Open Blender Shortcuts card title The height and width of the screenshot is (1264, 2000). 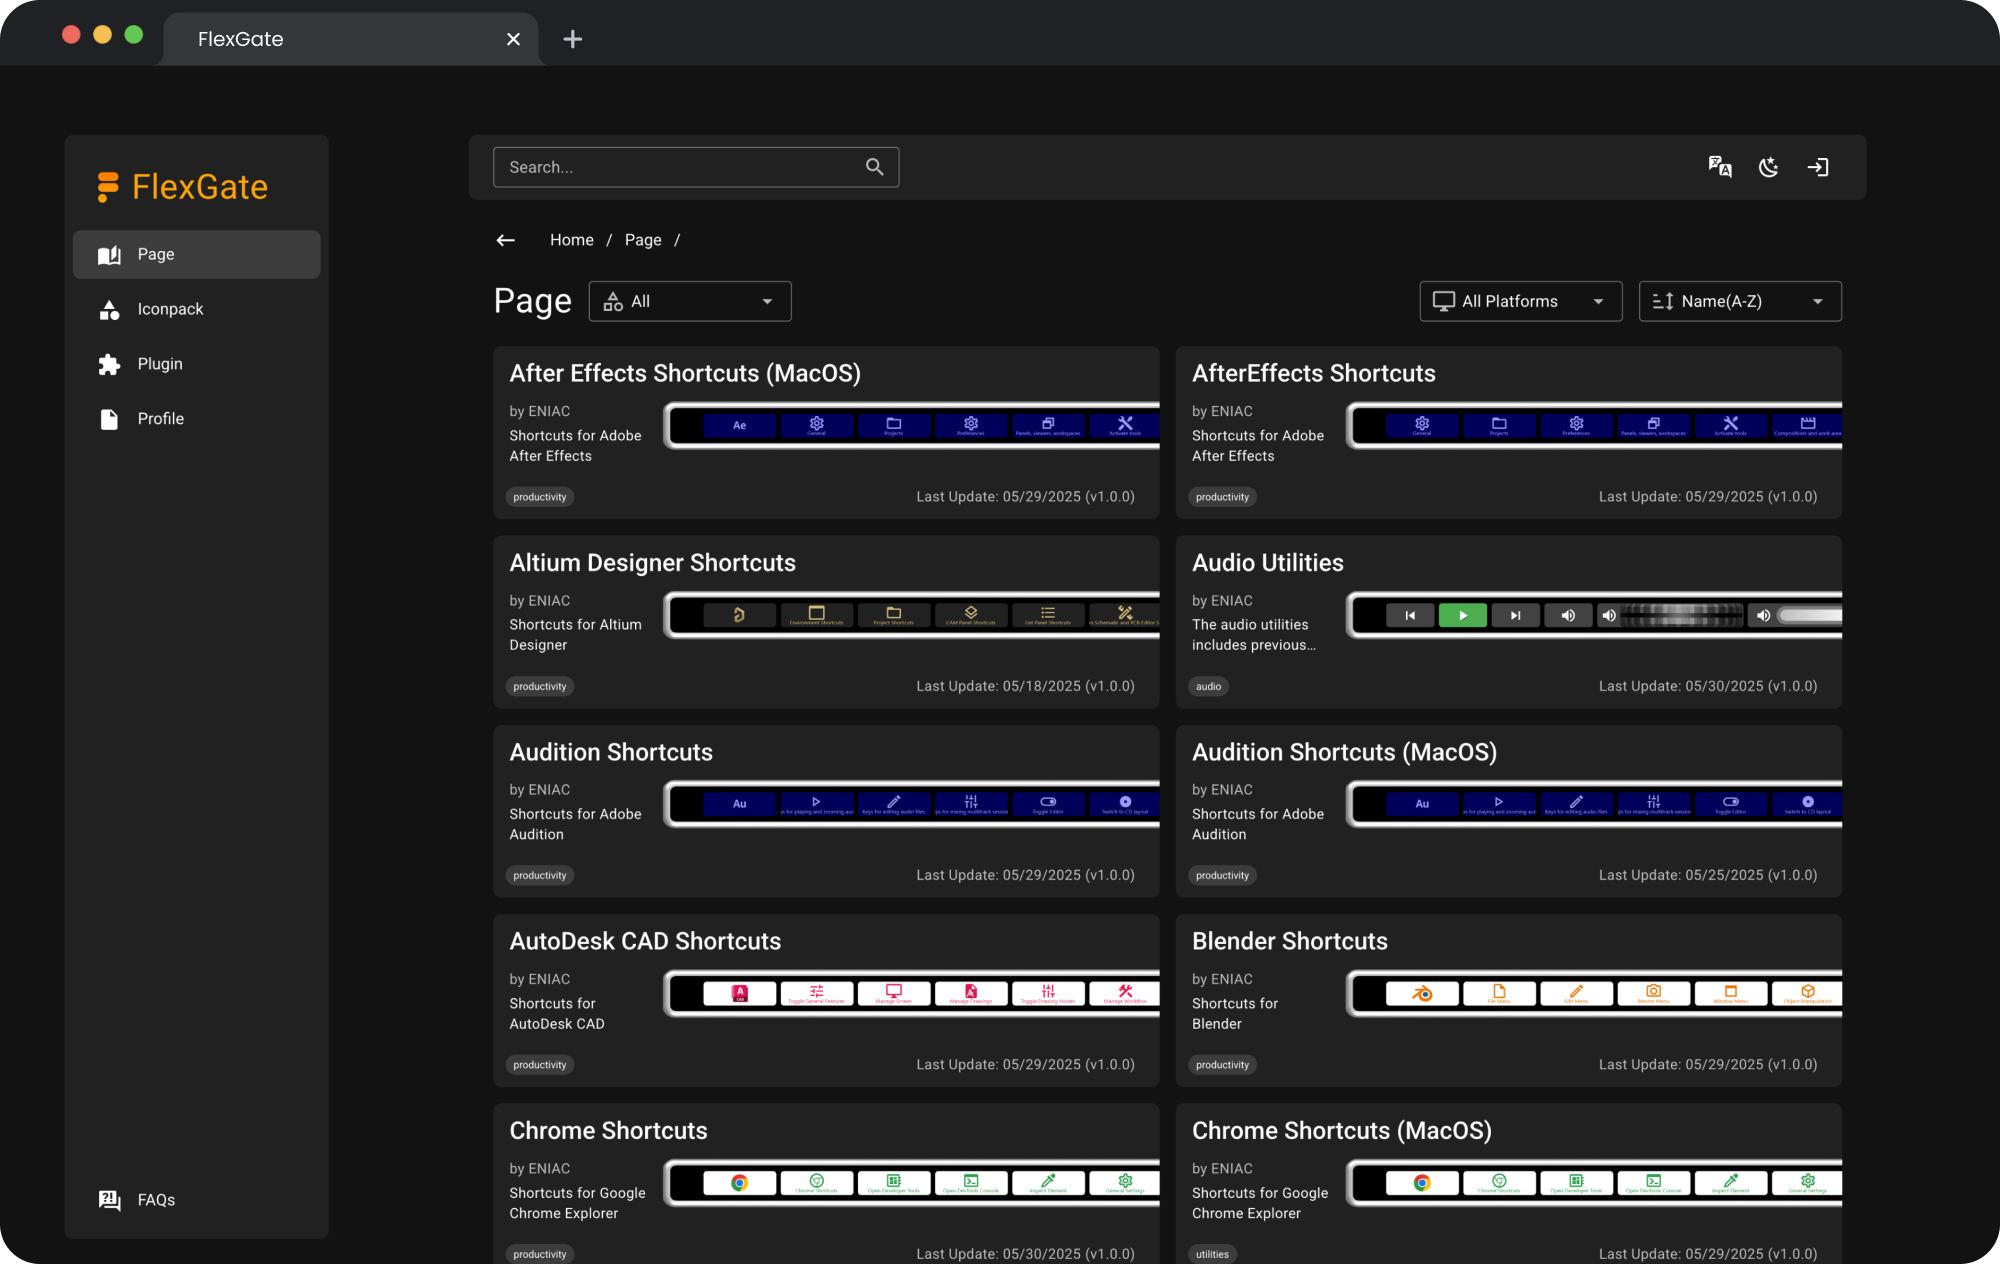point(1289,941)
